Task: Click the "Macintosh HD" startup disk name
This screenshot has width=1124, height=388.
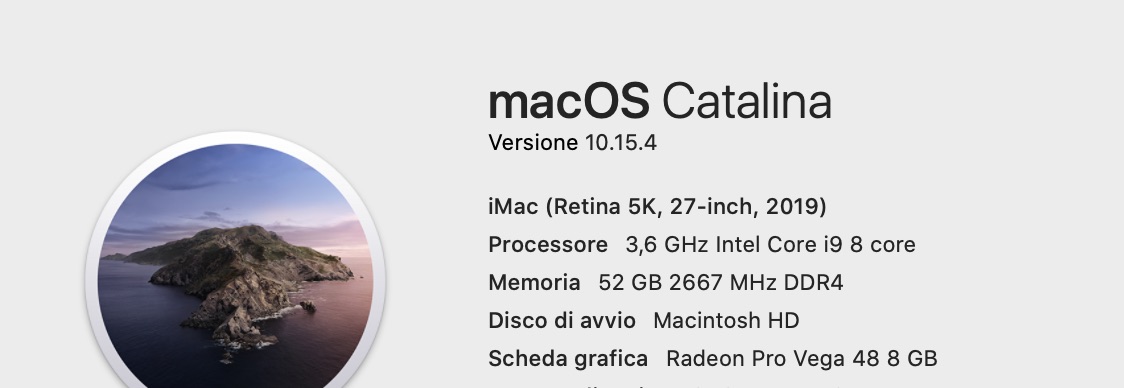Action: click(x=726, y=321)
